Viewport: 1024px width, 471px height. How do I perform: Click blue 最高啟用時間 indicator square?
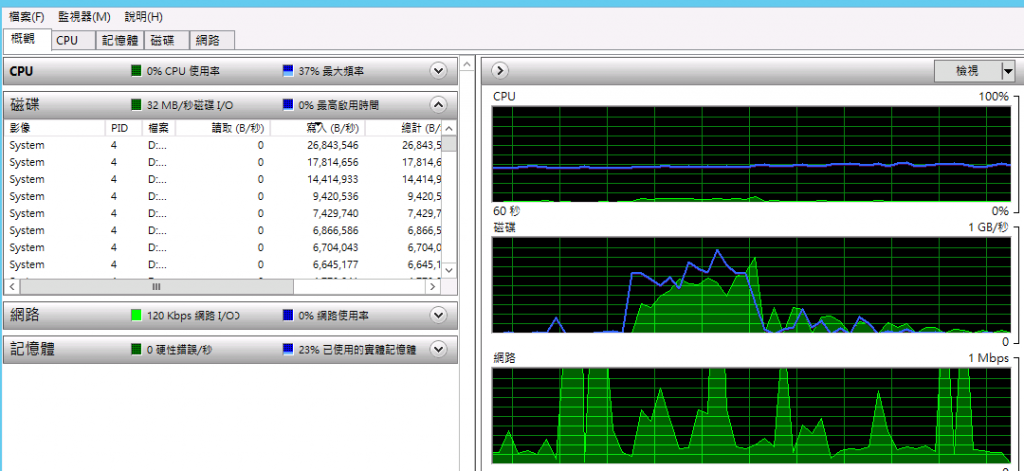288,105
